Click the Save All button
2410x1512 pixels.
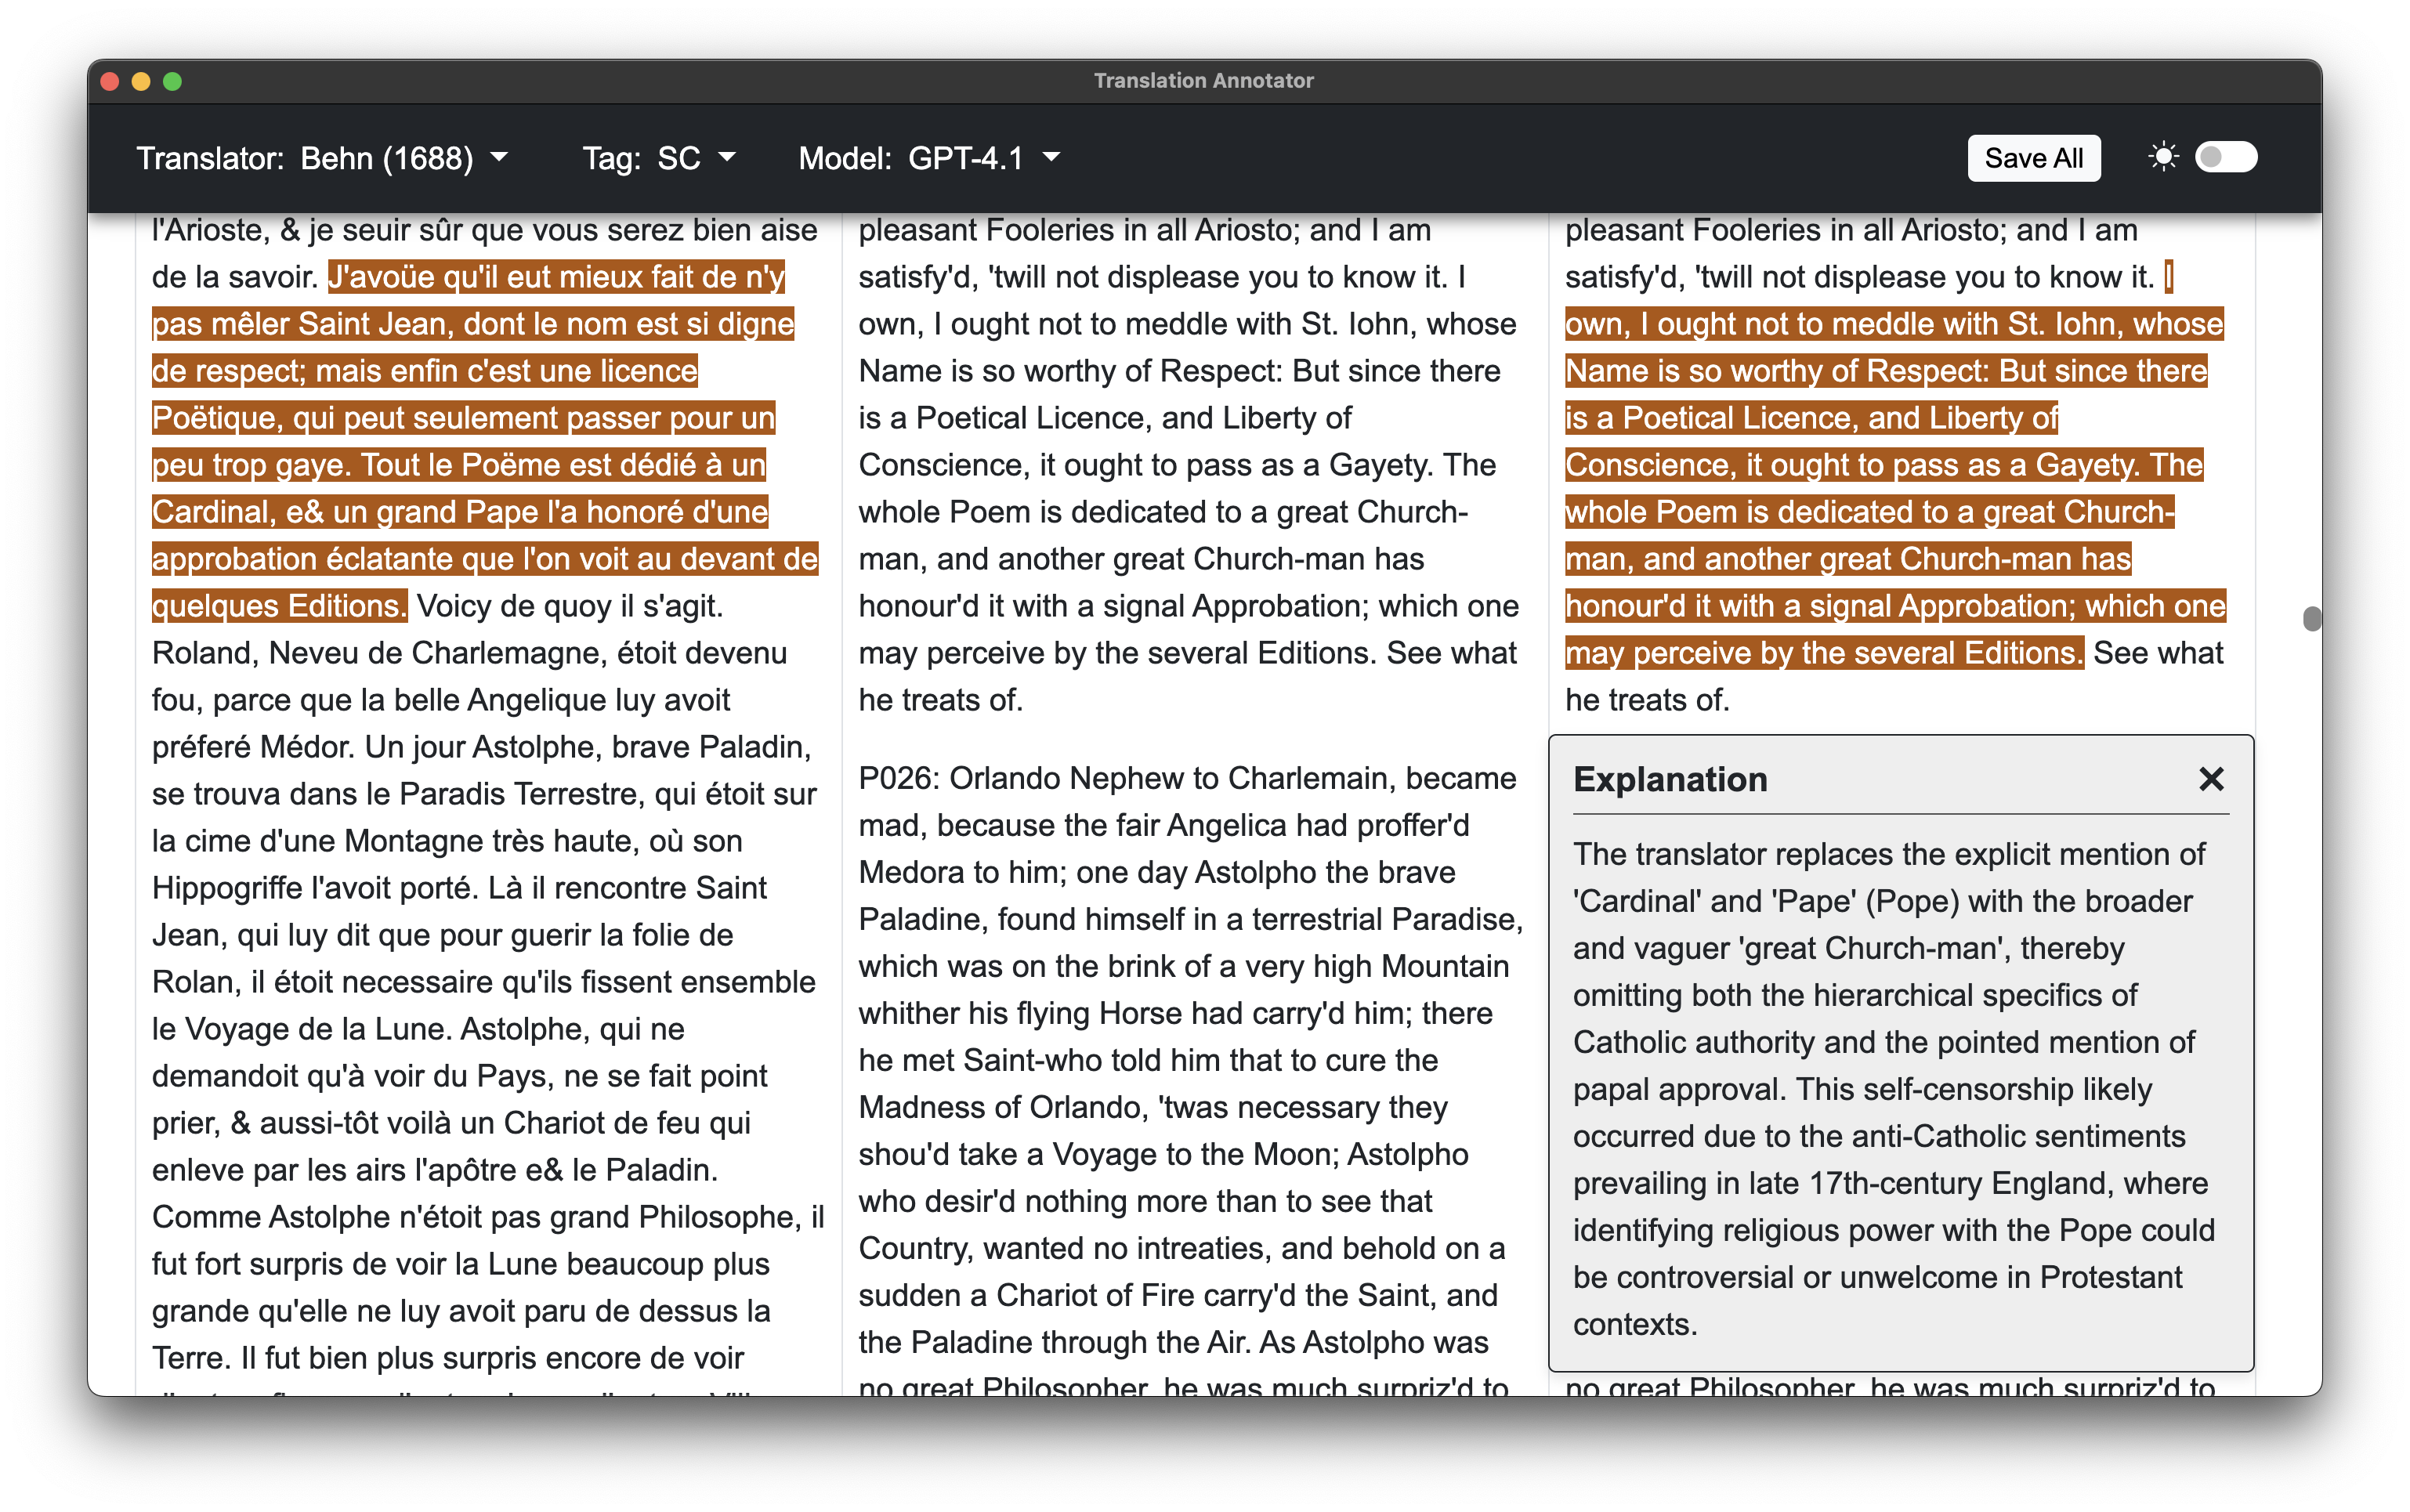tap(2033, 158)
